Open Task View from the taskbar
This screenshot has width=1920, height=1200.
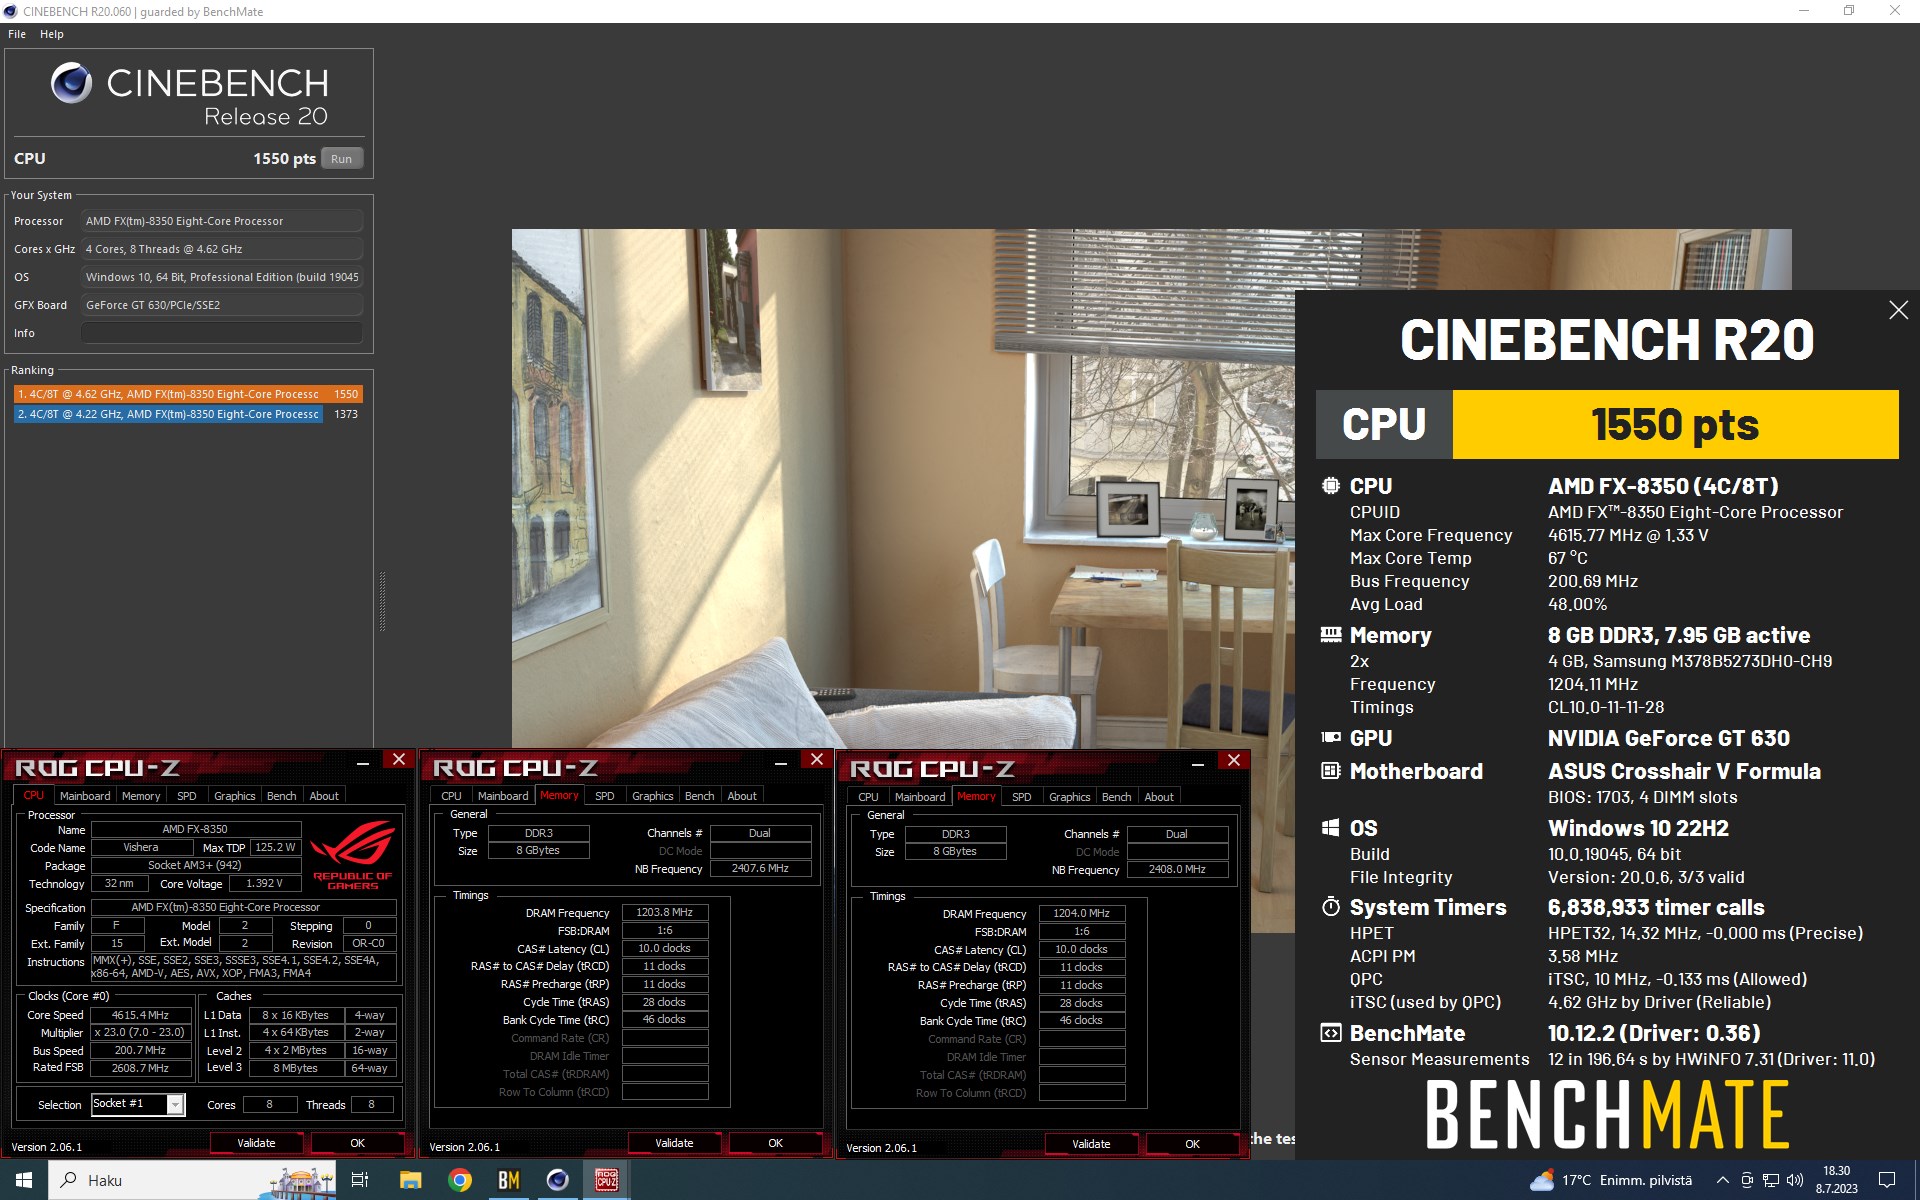360,1180
